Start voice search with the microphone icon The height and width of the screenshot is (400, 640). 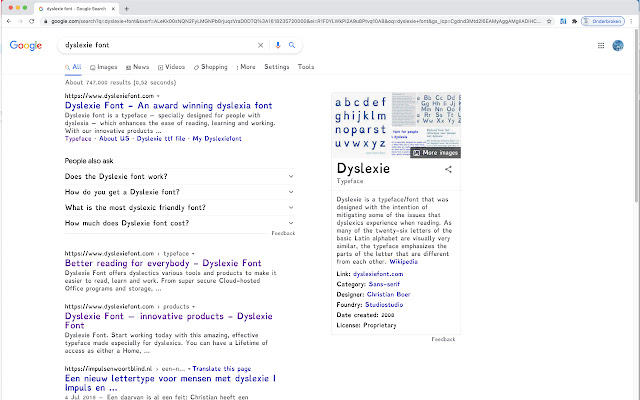[278, 45]
